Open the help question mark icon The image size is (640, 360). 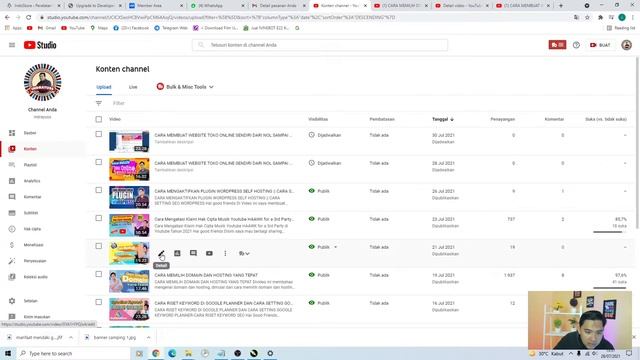[576, 45]
